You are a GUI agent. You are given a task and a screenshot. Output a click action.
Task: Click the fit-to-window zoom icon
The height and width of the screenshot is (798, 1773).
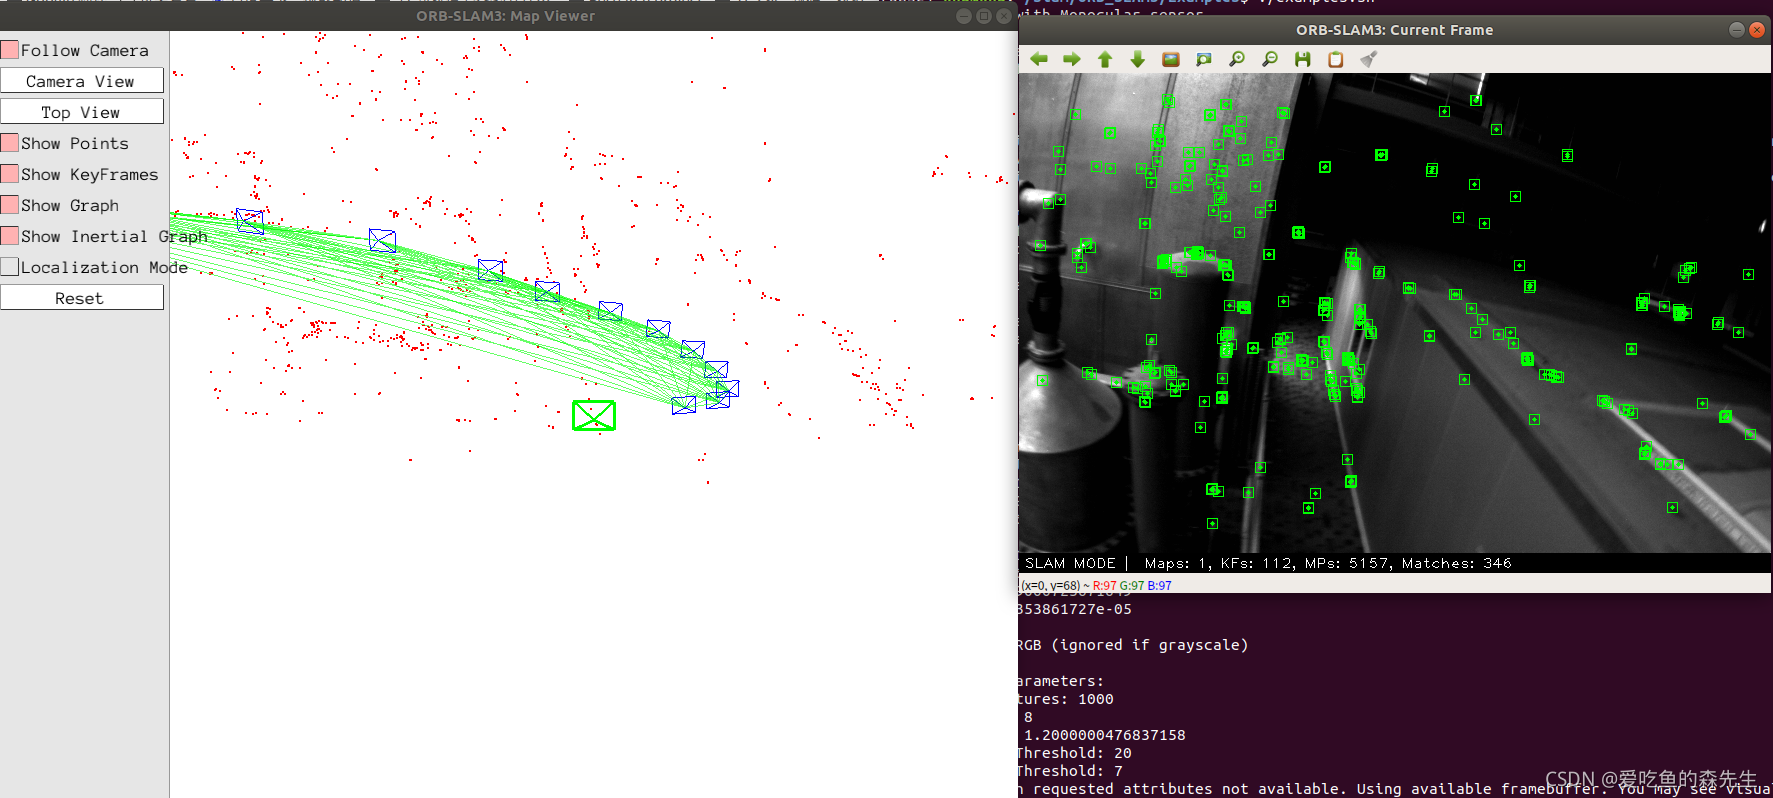pos(1204,59)
